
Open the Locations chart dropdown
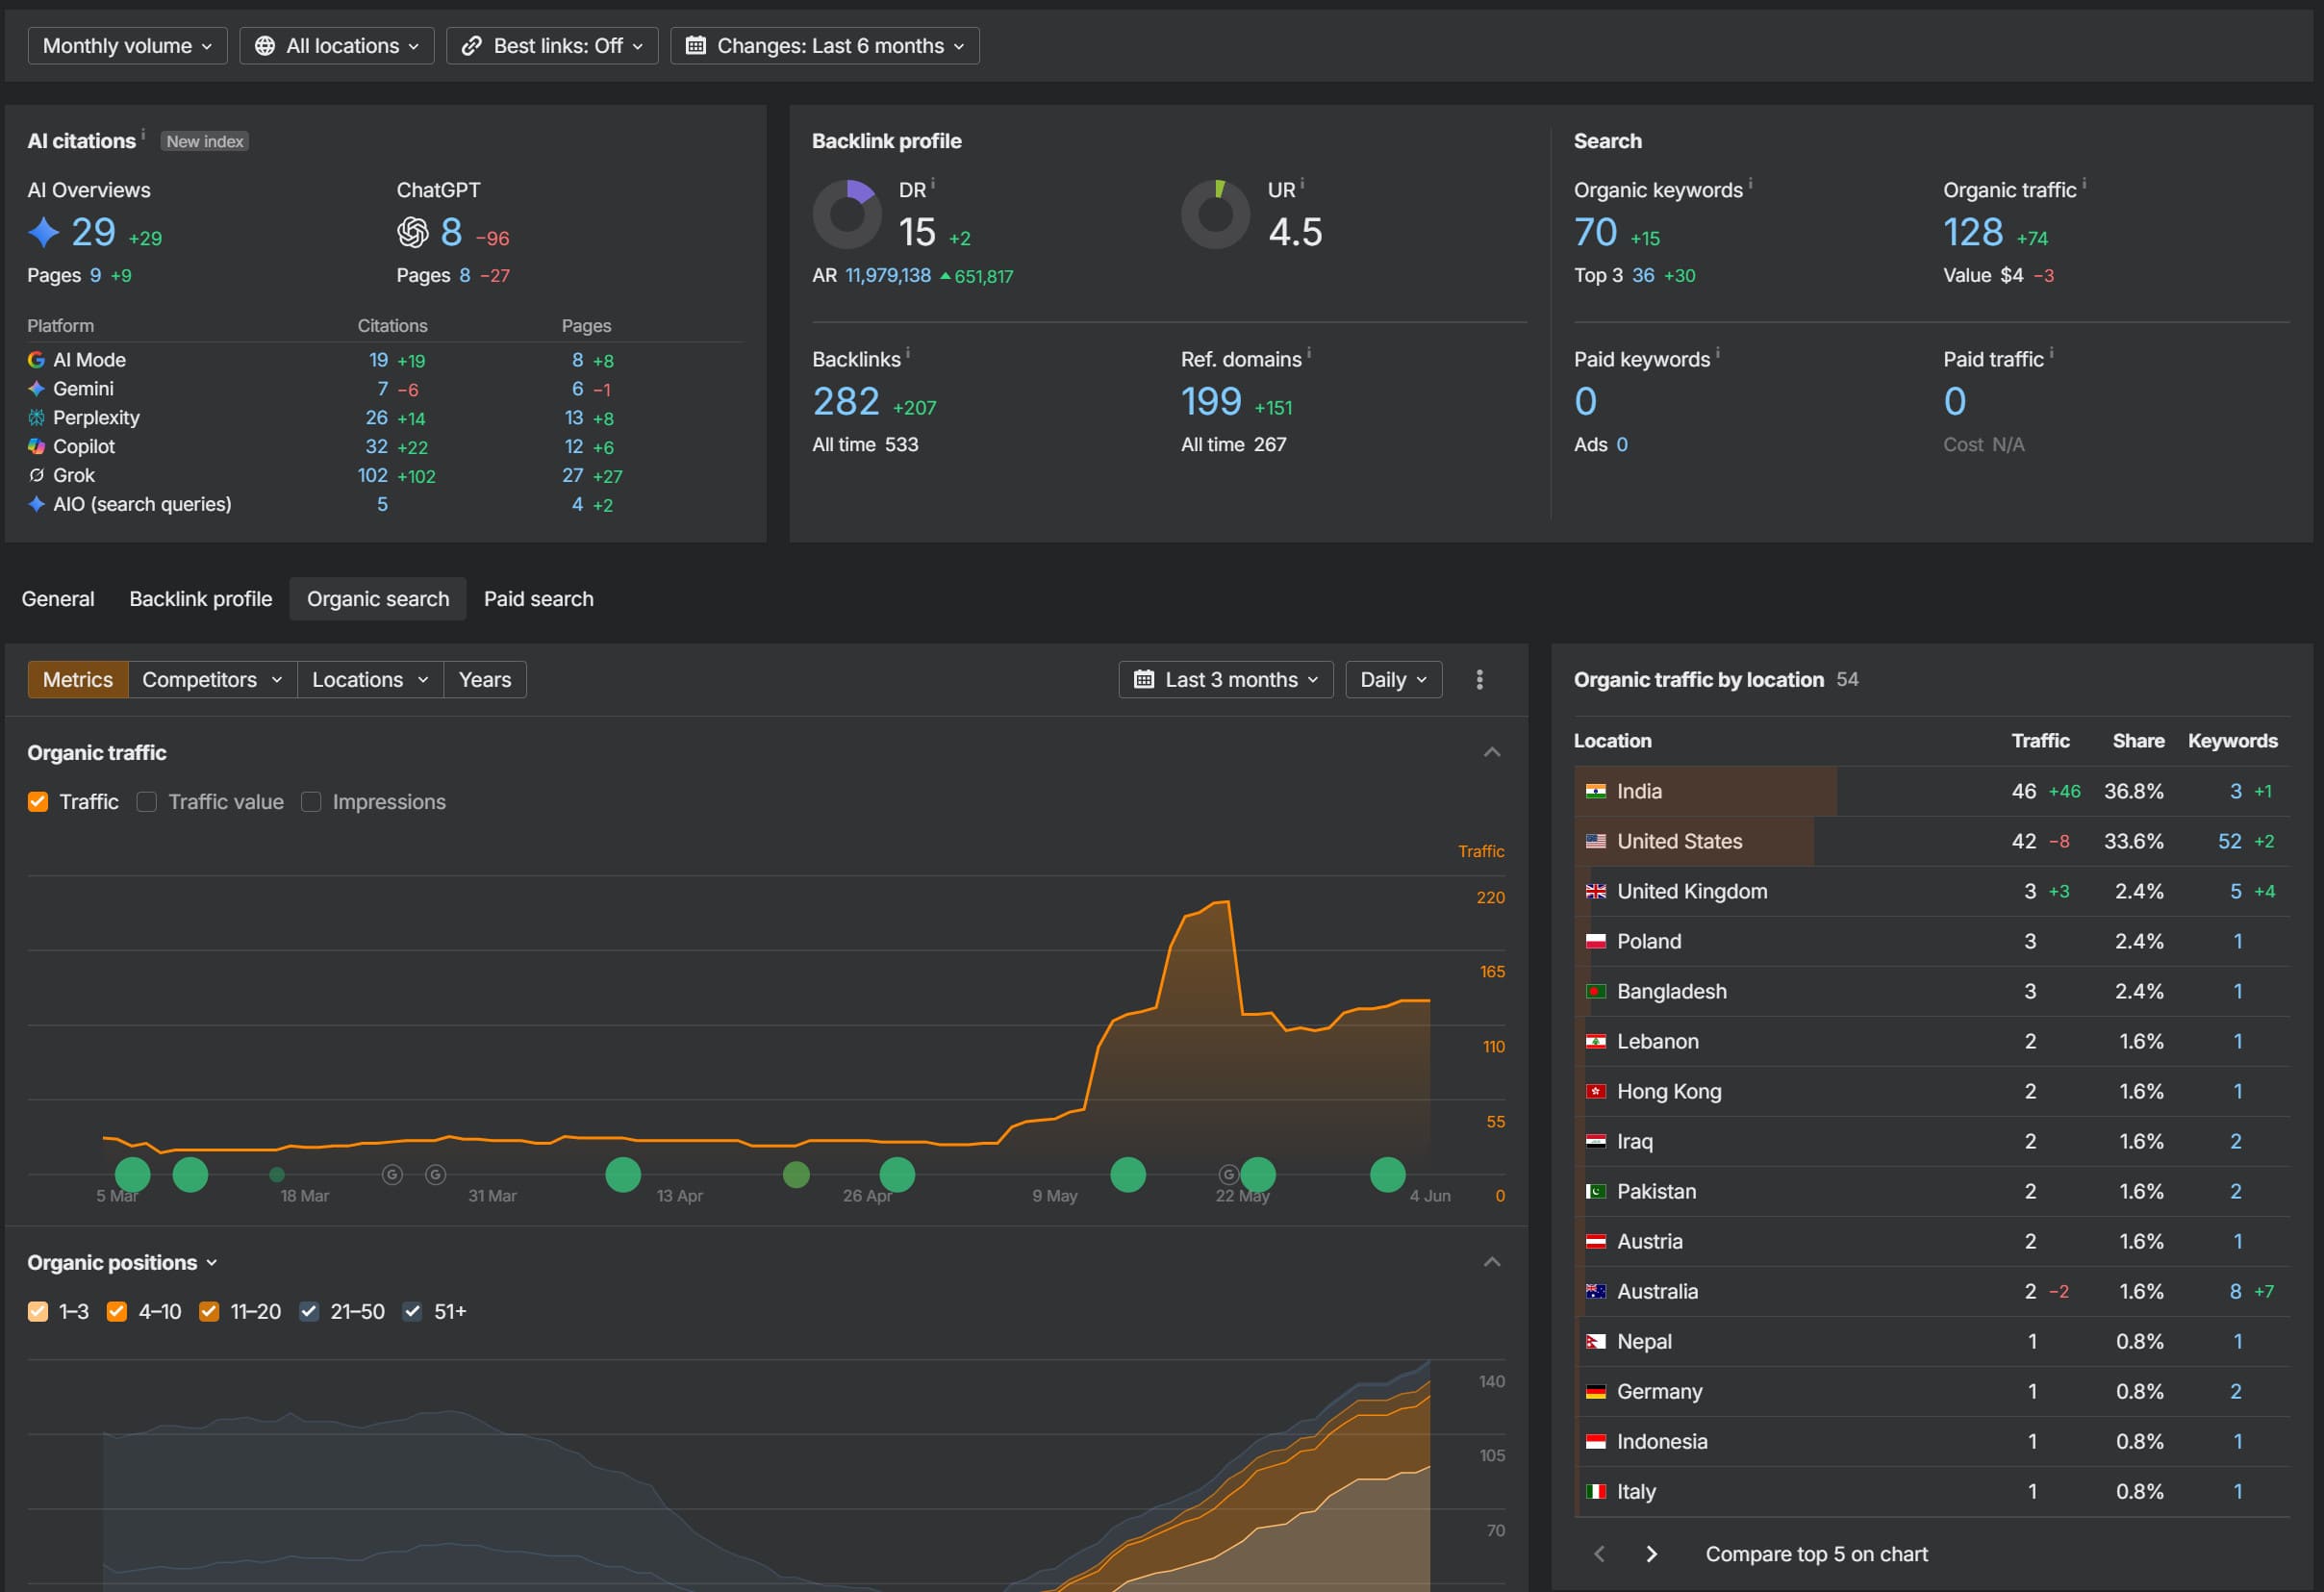pos(370,680)
